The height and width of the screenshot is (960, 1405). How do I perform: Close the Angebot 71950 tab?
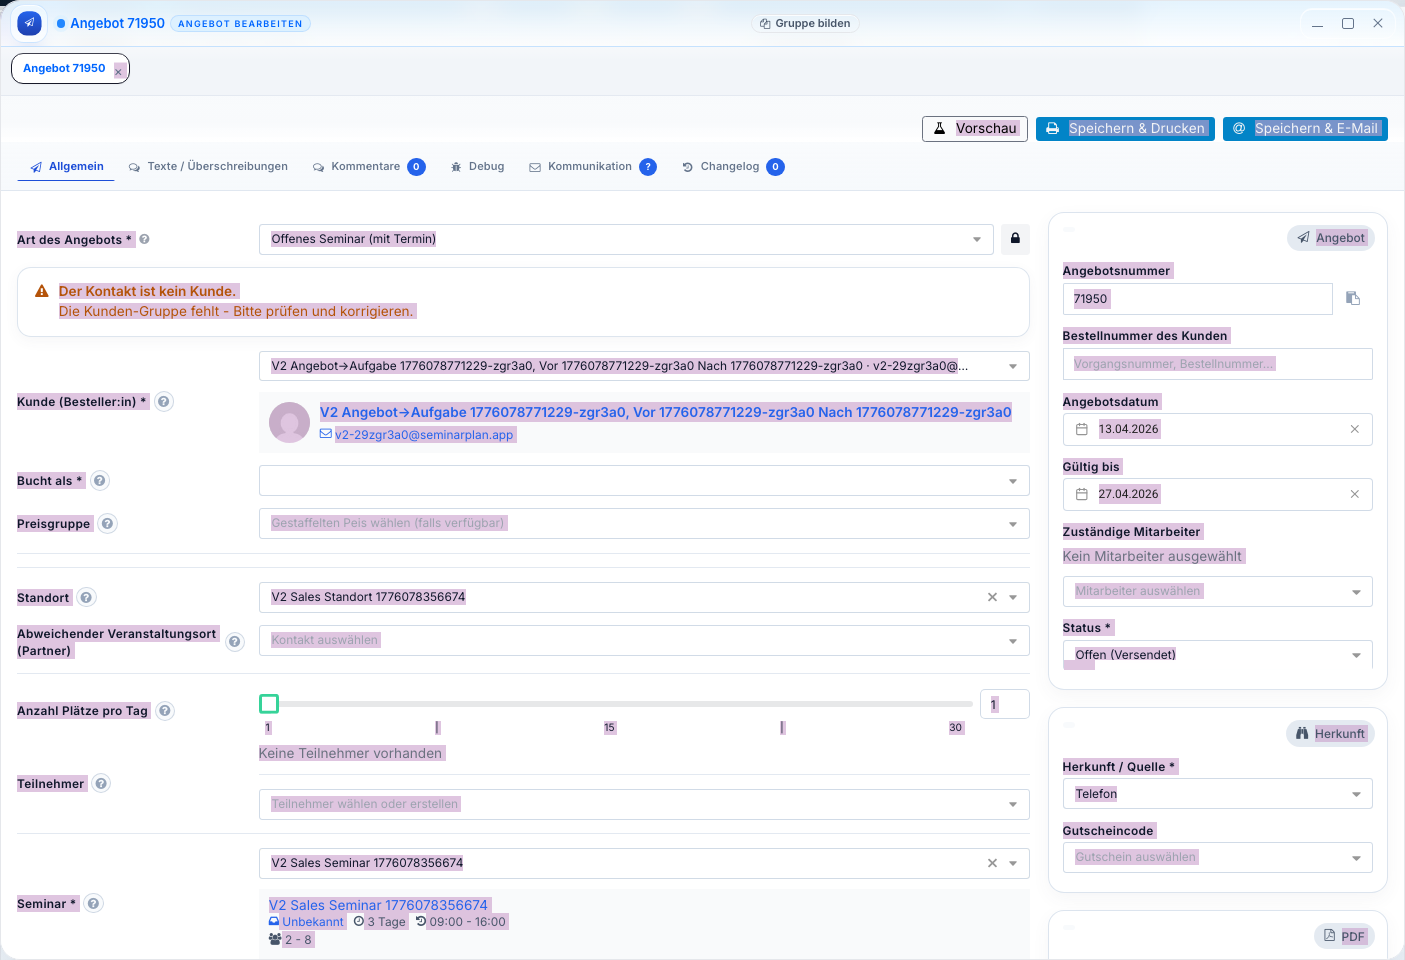[118, 71]
